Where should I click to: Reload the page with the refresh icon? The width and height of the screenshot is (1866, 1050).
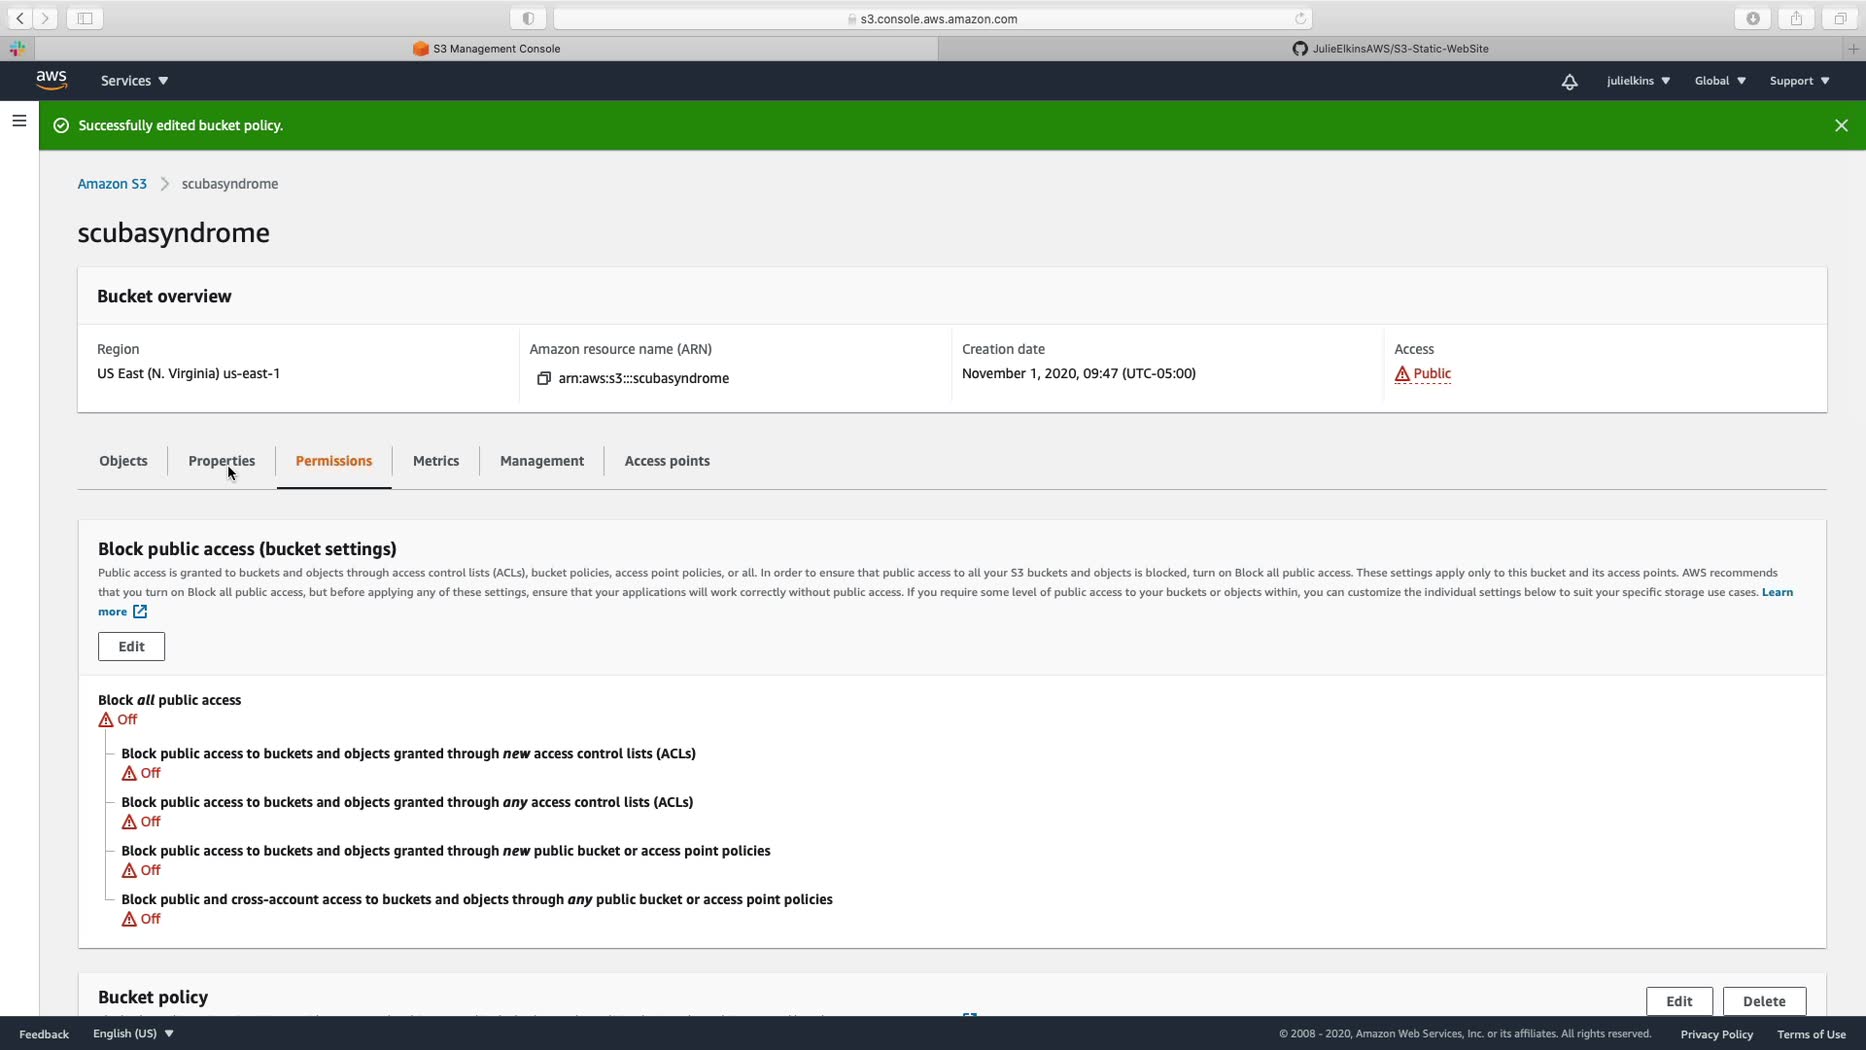click(1300, 18)
